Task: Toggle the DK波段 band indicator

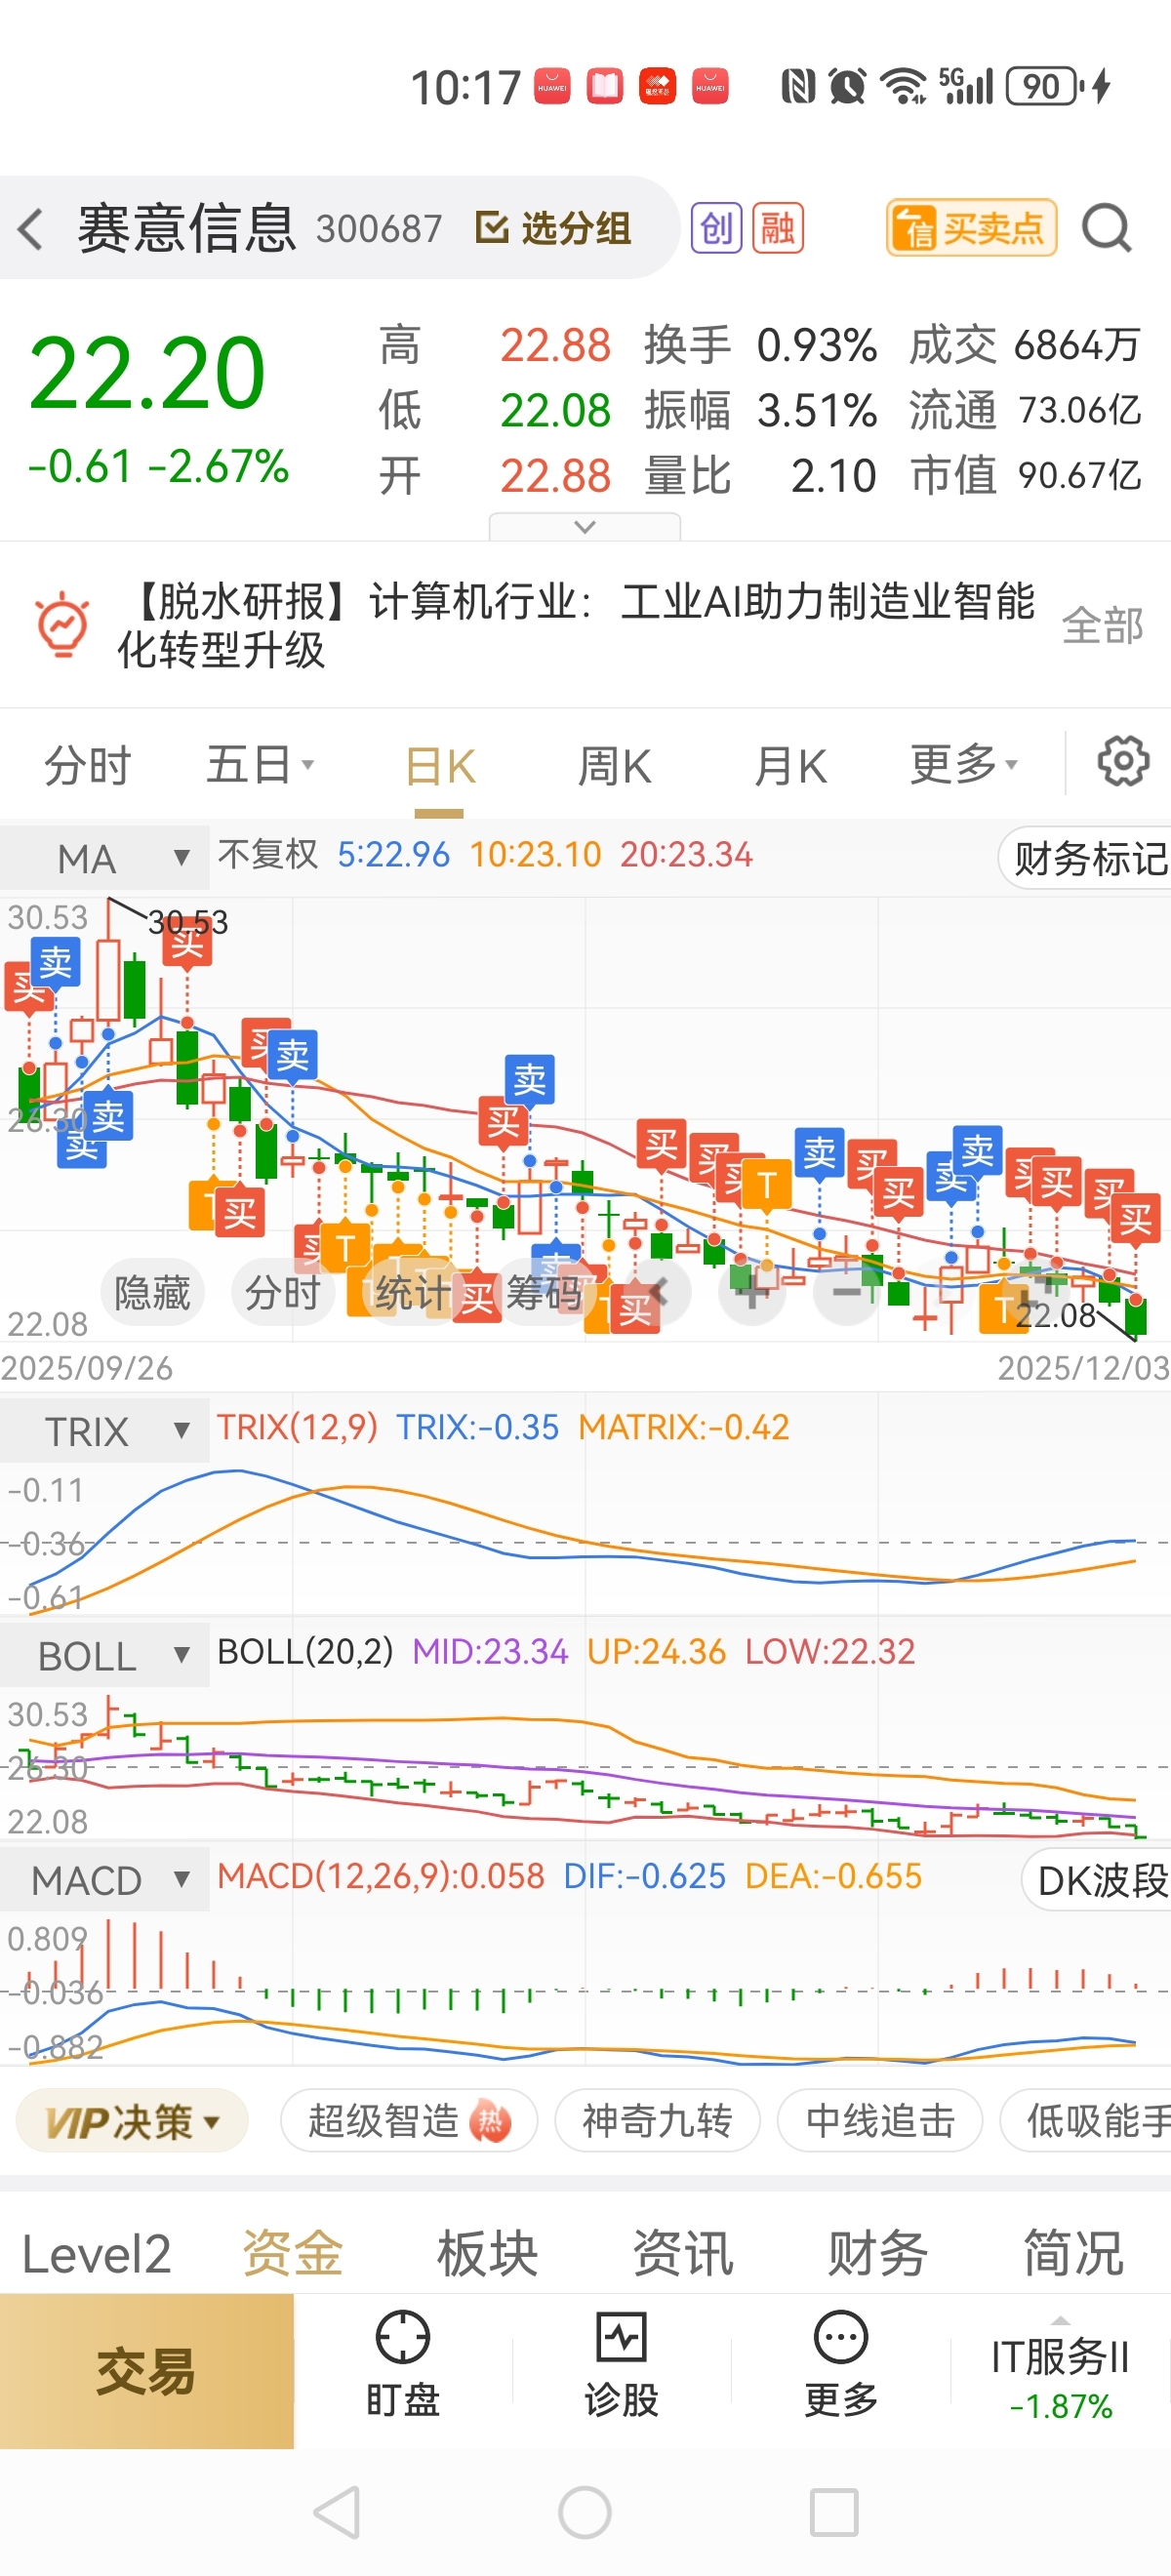Action: [1097, 1881]
